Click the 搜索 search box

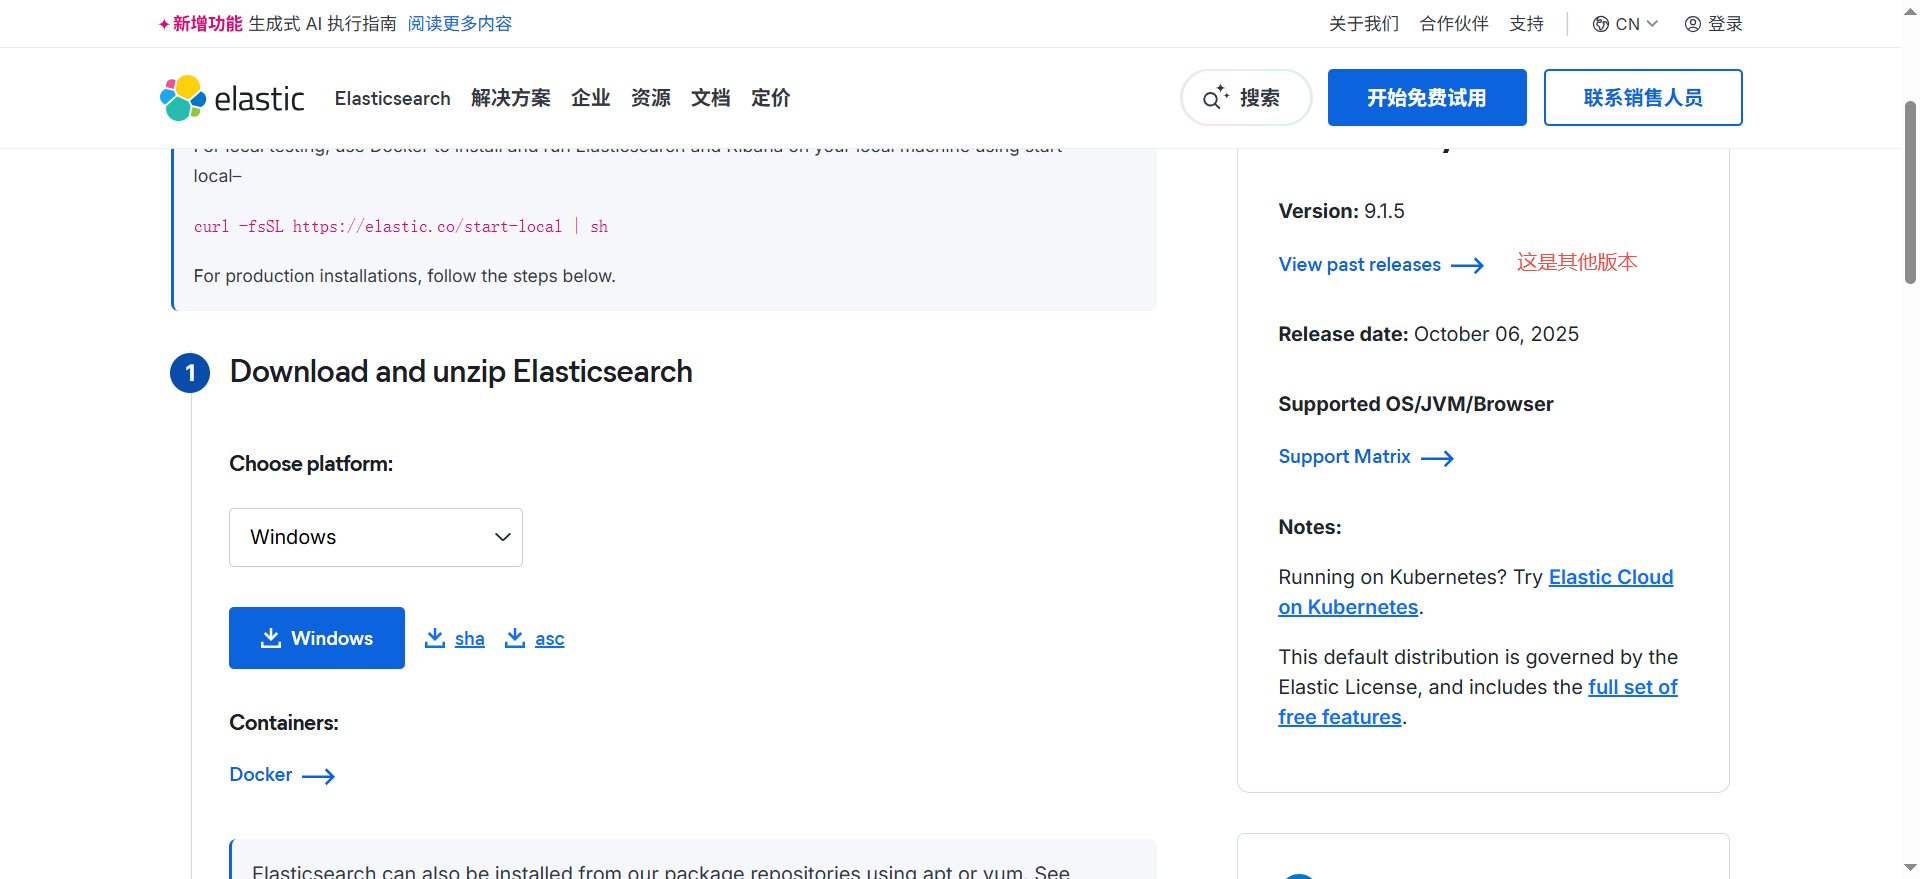pos(1246,97)
